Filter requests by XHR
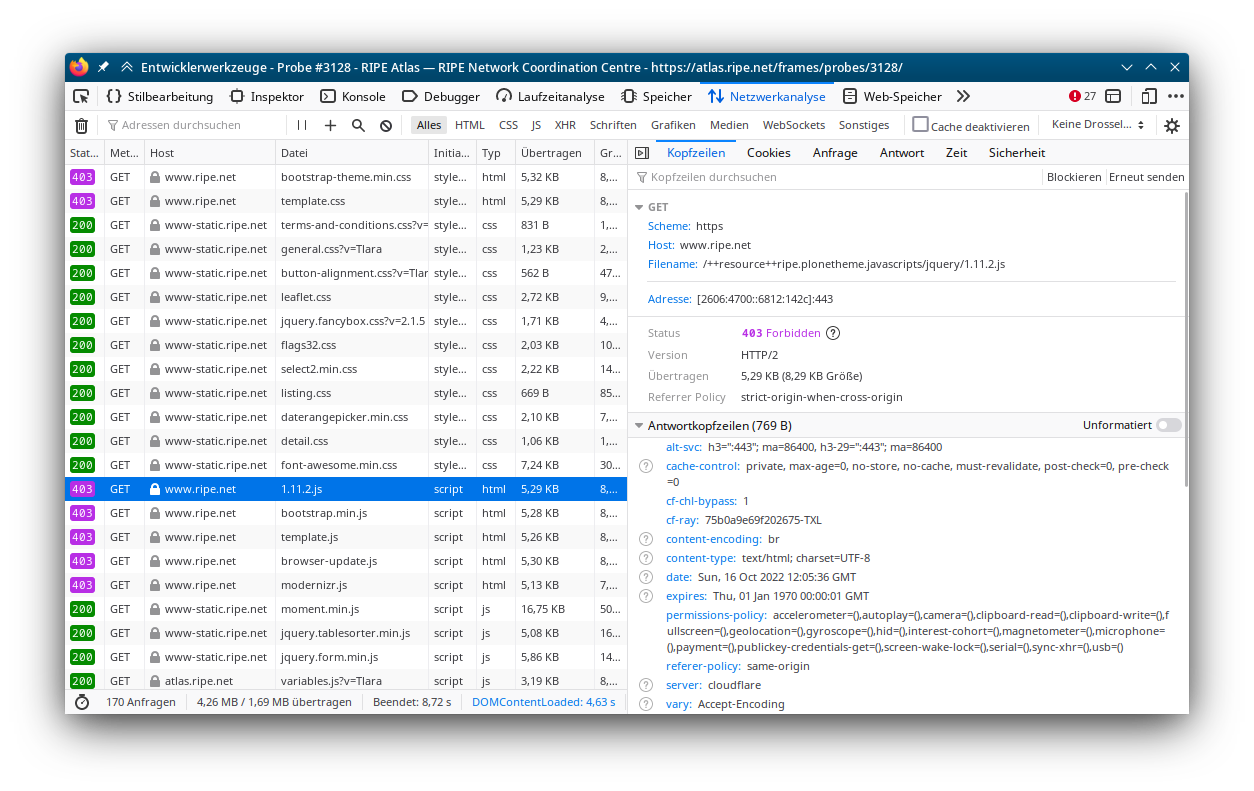Image resolution: width=1254 pixels, height=791 pixels. pyautogui.click(x=566, y=126)
